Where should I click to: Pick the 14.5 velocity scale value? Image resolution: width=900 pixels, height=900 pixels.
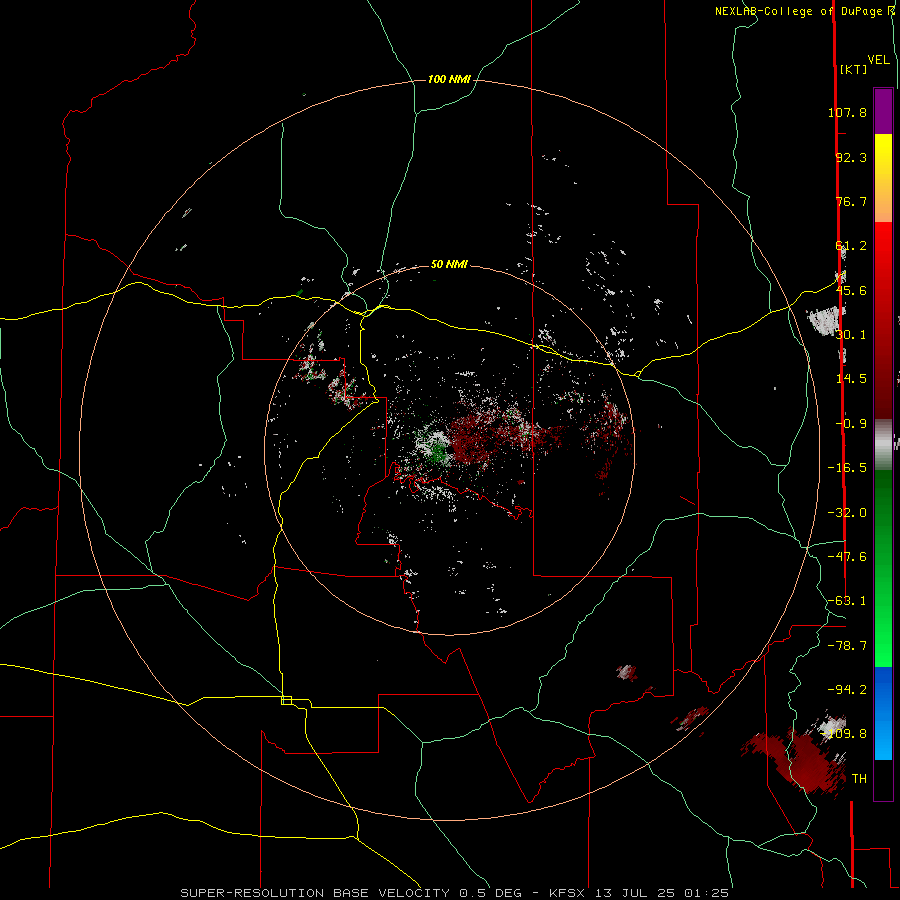pos(851,379)
